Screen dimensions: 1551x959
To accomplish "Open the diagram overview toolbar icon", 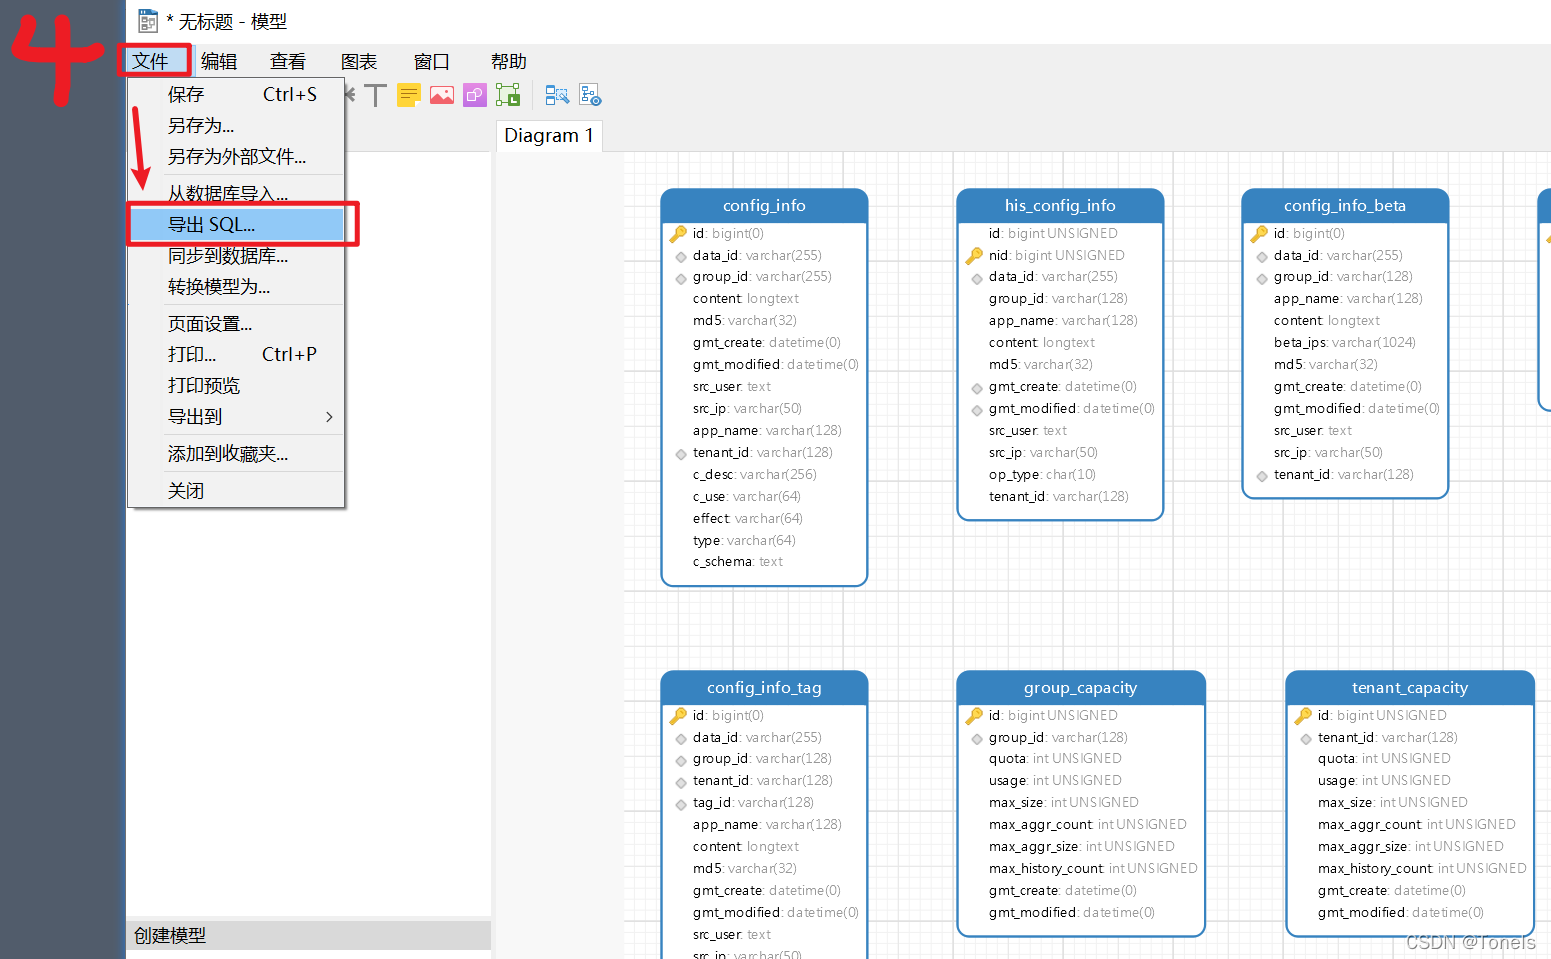I will coord(590,94).
